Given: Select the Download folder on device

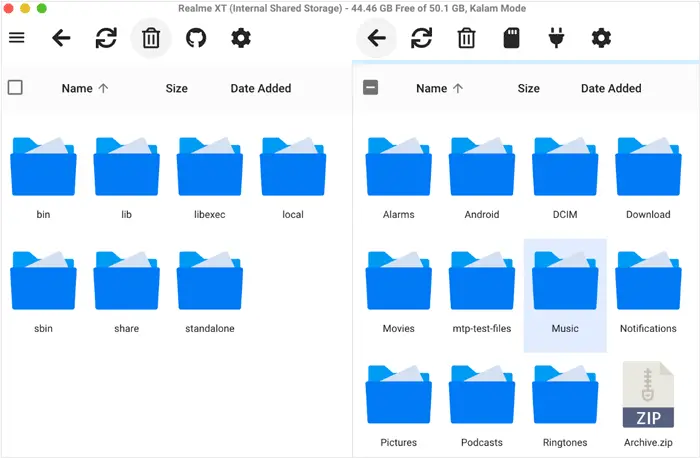Looking at the screenshot, I should click(x=648, y=179).
